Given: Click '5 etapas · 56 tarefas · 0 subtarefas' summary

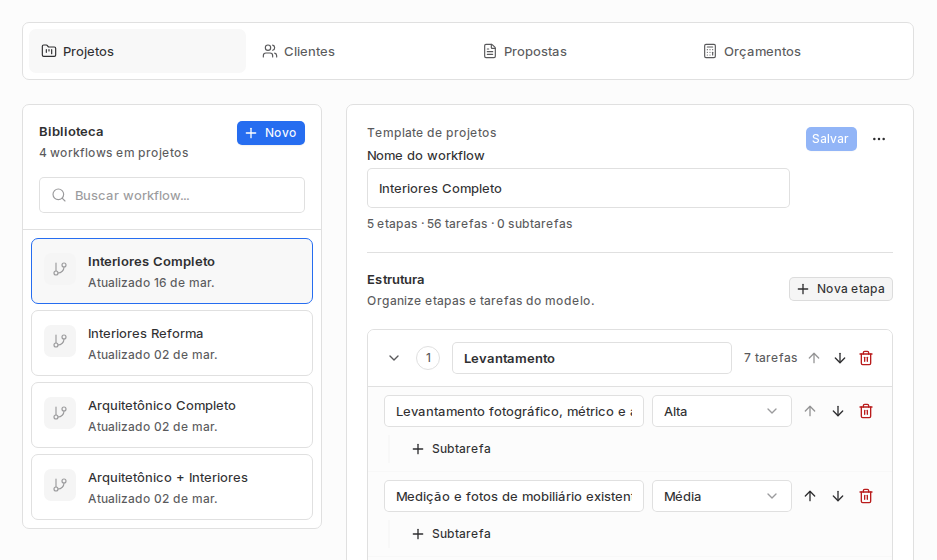Looking at the screenshot, I should [x=470, y=224].
